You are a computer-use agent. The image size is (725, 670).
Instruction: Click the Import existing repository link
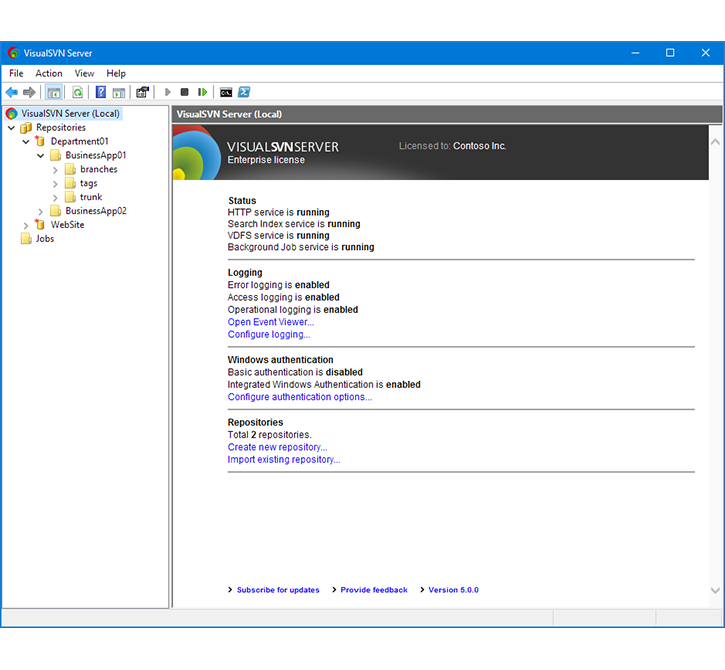point(284,460)
